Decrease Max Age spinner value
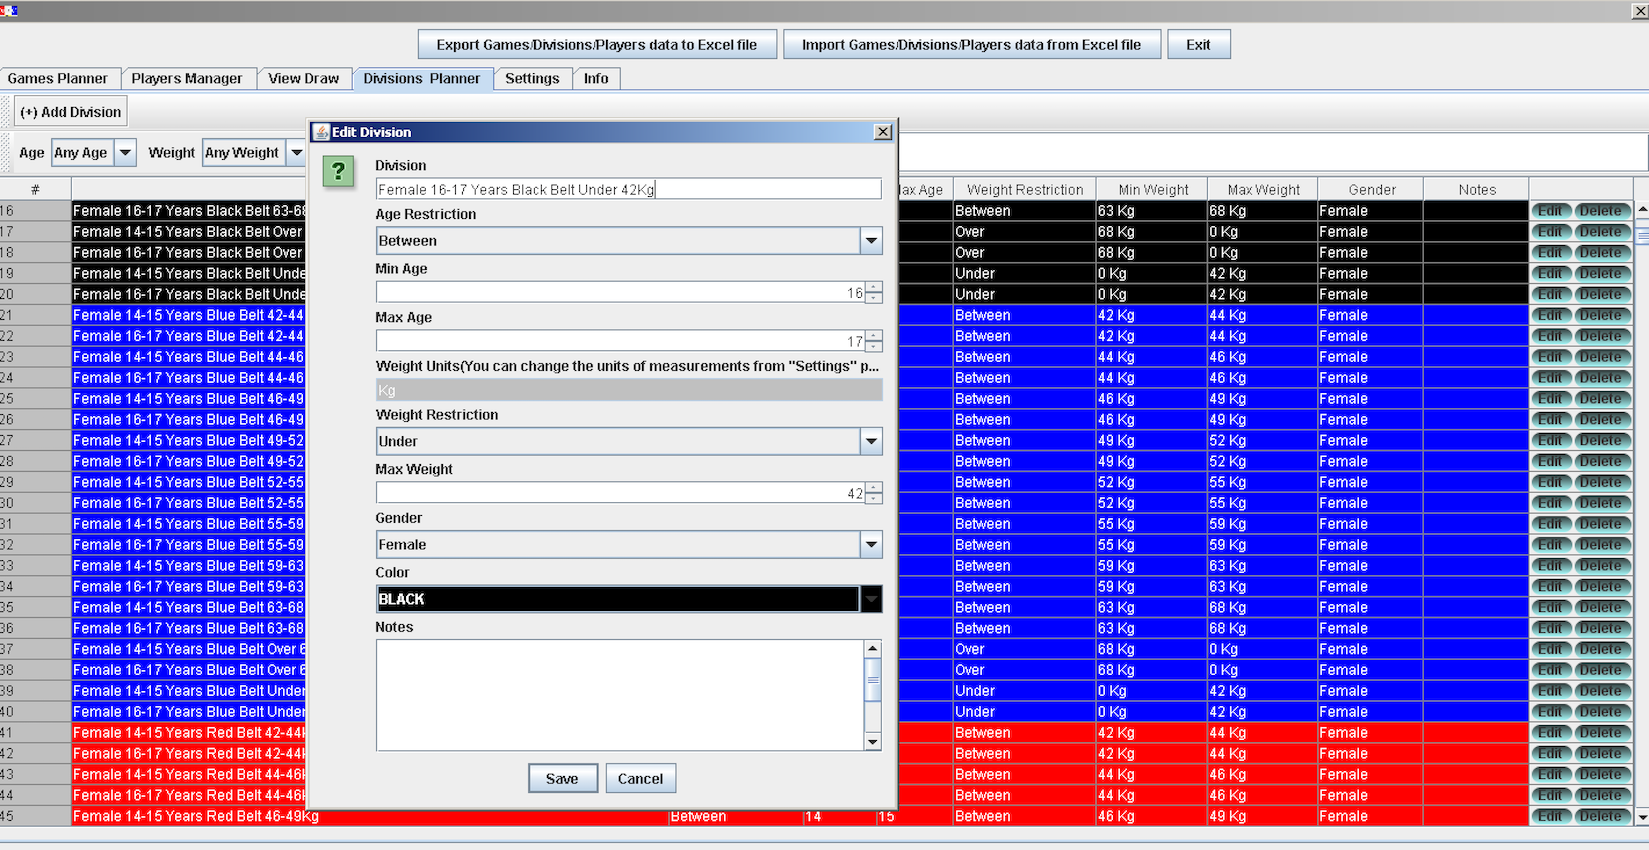 click(874, 346)
